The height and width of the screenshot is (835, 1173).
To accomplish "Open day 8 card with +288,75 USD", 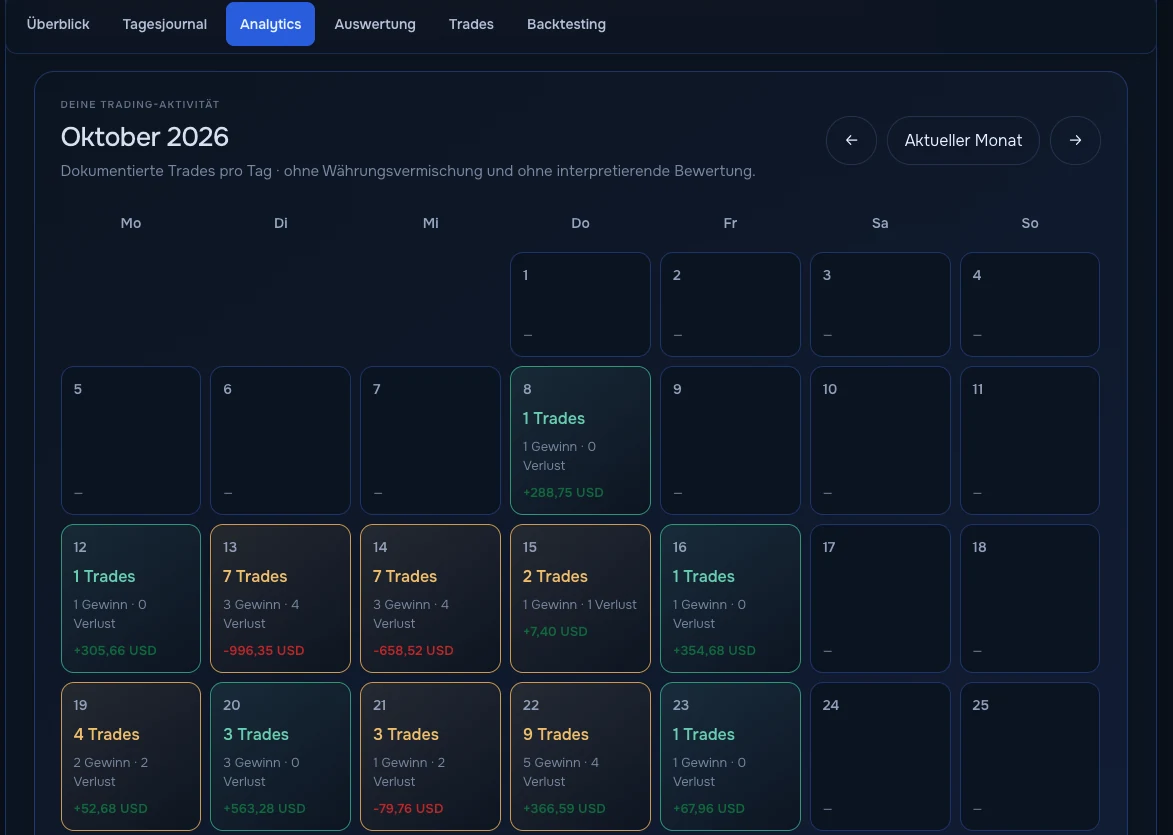I will [581, 440].
